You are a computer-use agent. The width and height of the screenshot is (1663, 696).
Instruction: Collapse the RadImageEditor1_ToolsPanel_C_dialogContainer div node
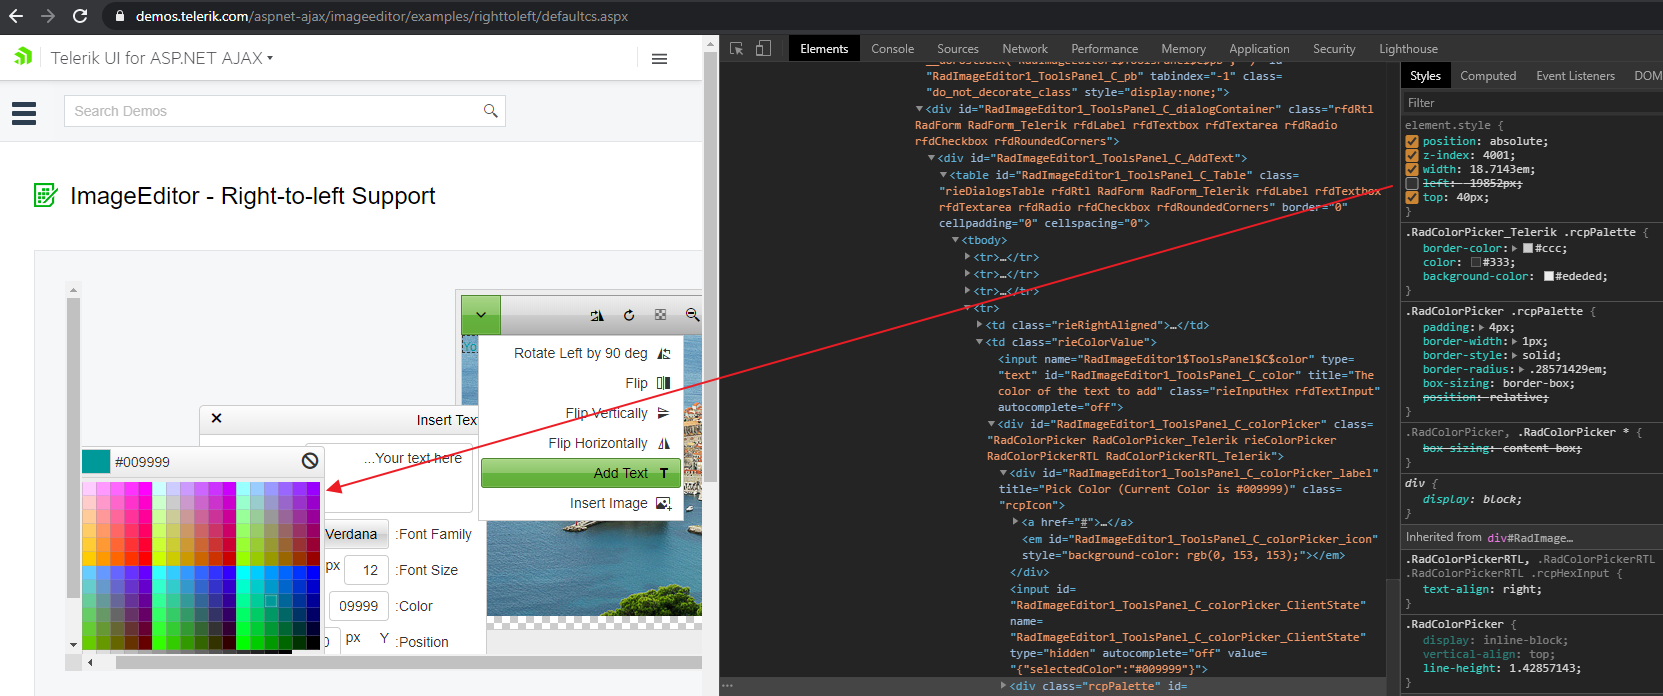920,109
